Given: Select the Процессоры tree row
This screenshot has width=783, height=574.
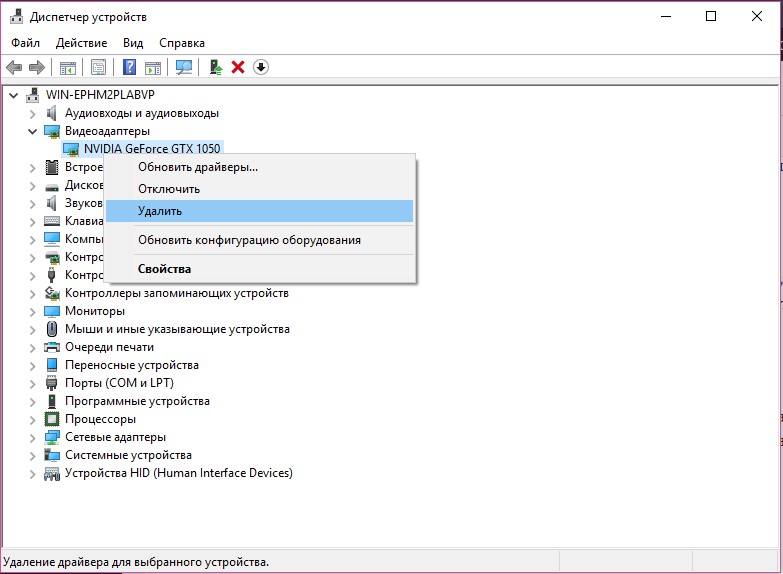Looking at the screenshot, I should (x=100, y=419).
